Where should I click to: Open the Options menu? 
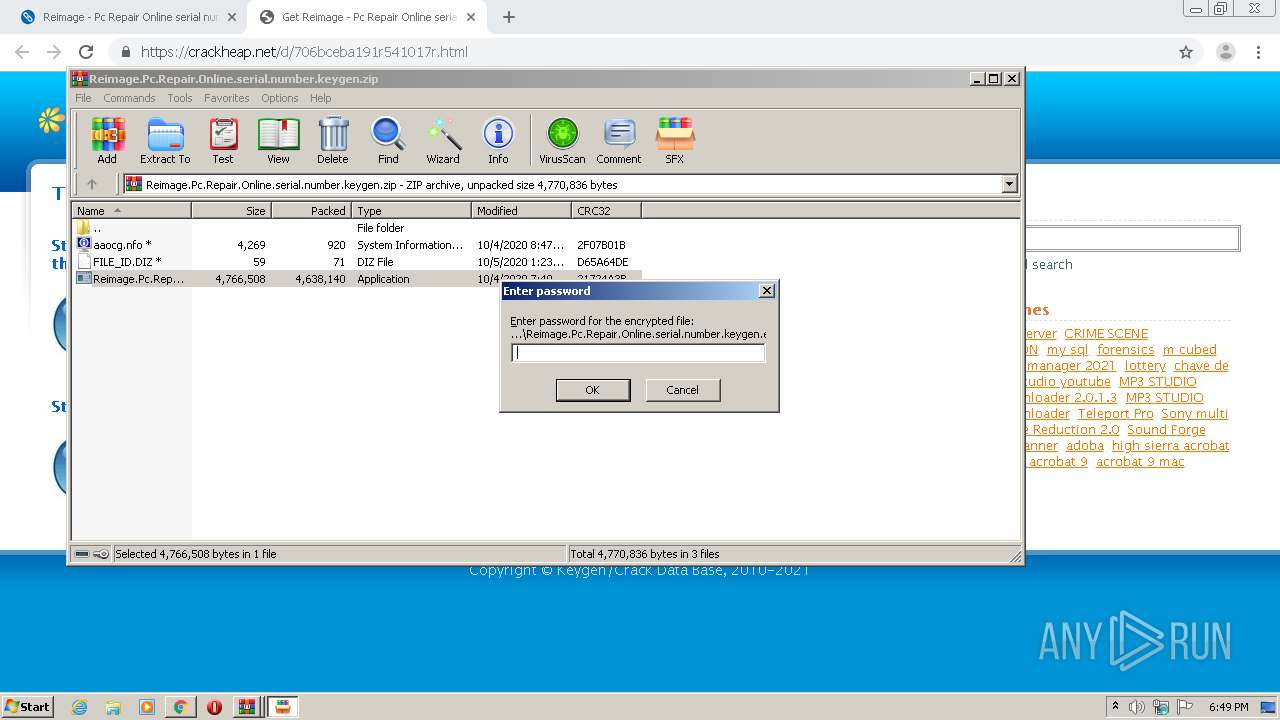tap(280, 98)
